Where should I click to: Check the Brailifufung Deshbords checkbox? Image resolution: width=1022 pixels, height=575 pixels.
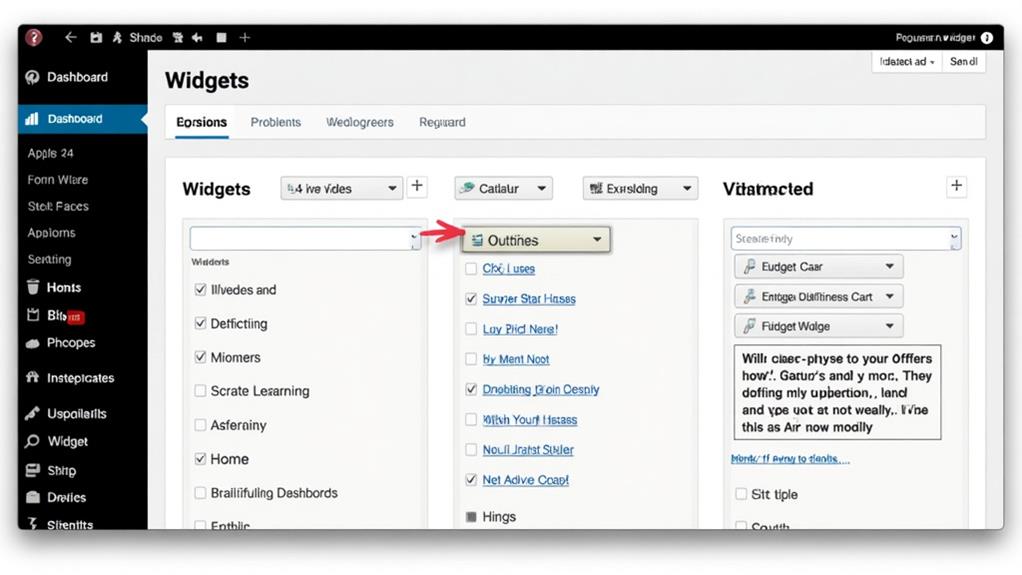(x=200, y=493)
